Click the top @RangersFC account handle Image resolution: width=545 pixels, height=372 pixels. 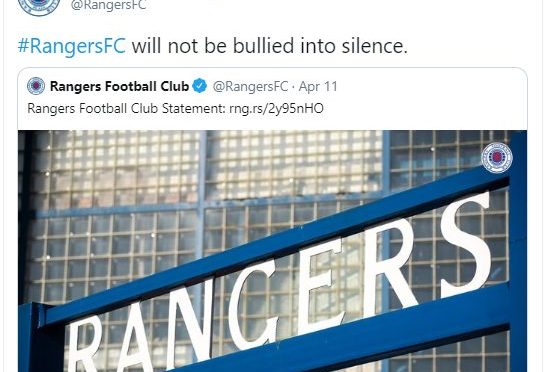coord(108,5)
